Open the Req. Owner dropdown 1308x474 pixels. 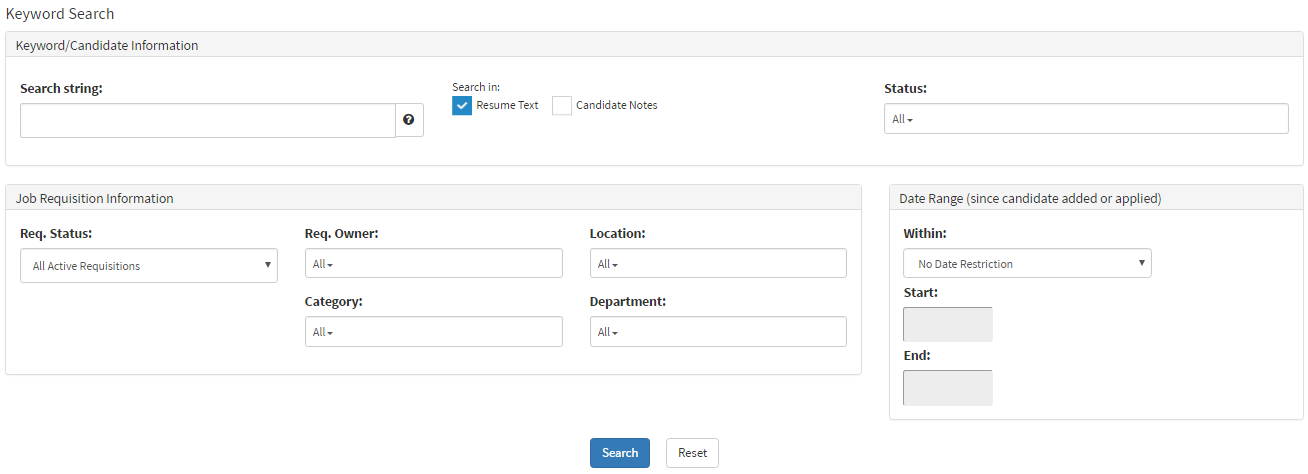click(x=433, y=264)
